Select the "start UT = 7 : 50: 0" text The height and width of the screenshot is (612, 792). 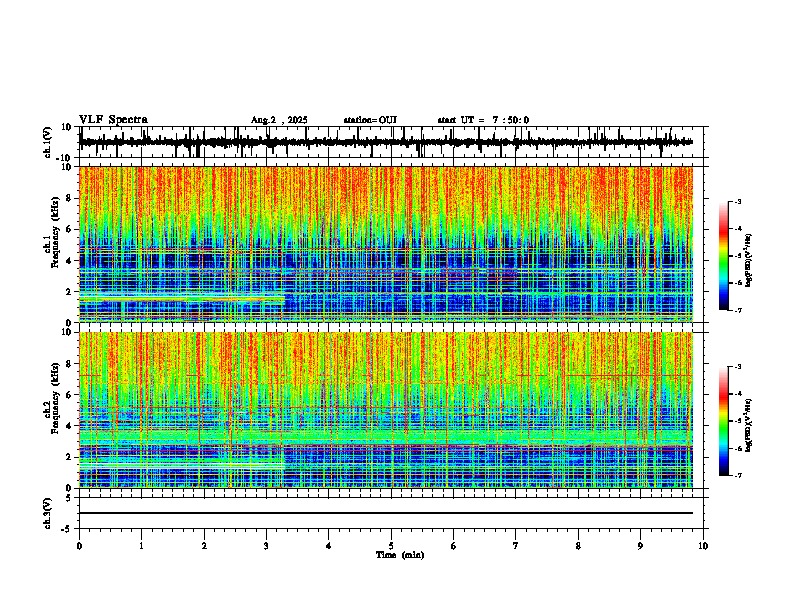[483, 120]
